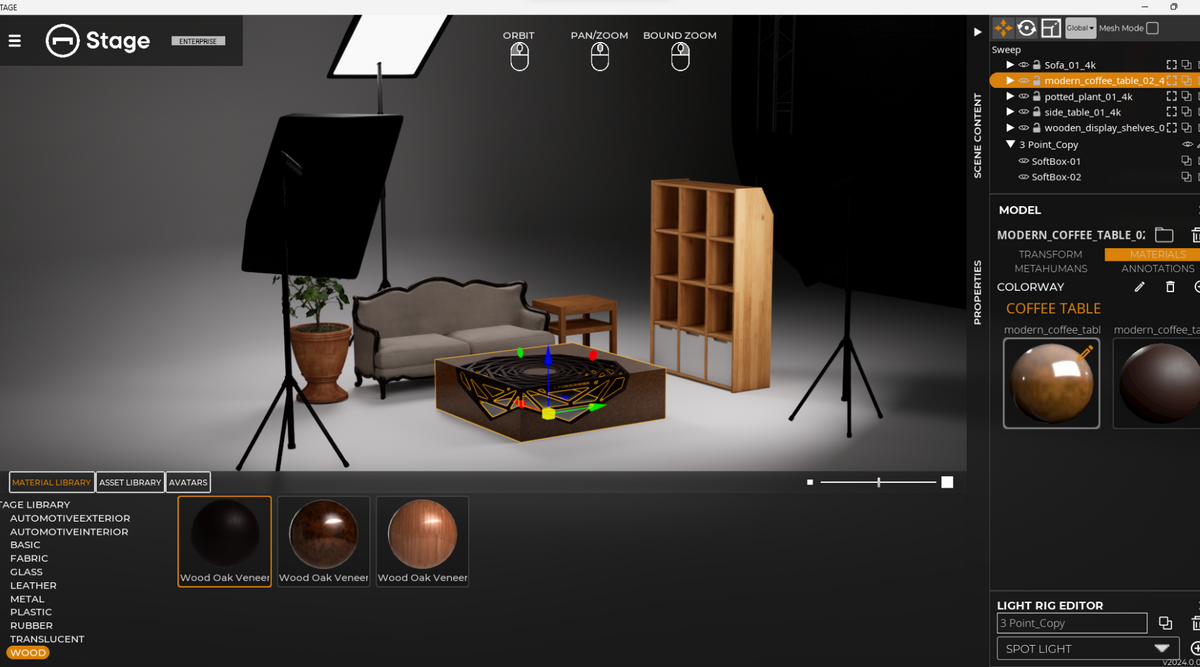The height and width of the screenshot is (667, 1200).
Task: Click the folder icon next to MODERN_COFFEE_TABLE
Action: (1164, 235)
